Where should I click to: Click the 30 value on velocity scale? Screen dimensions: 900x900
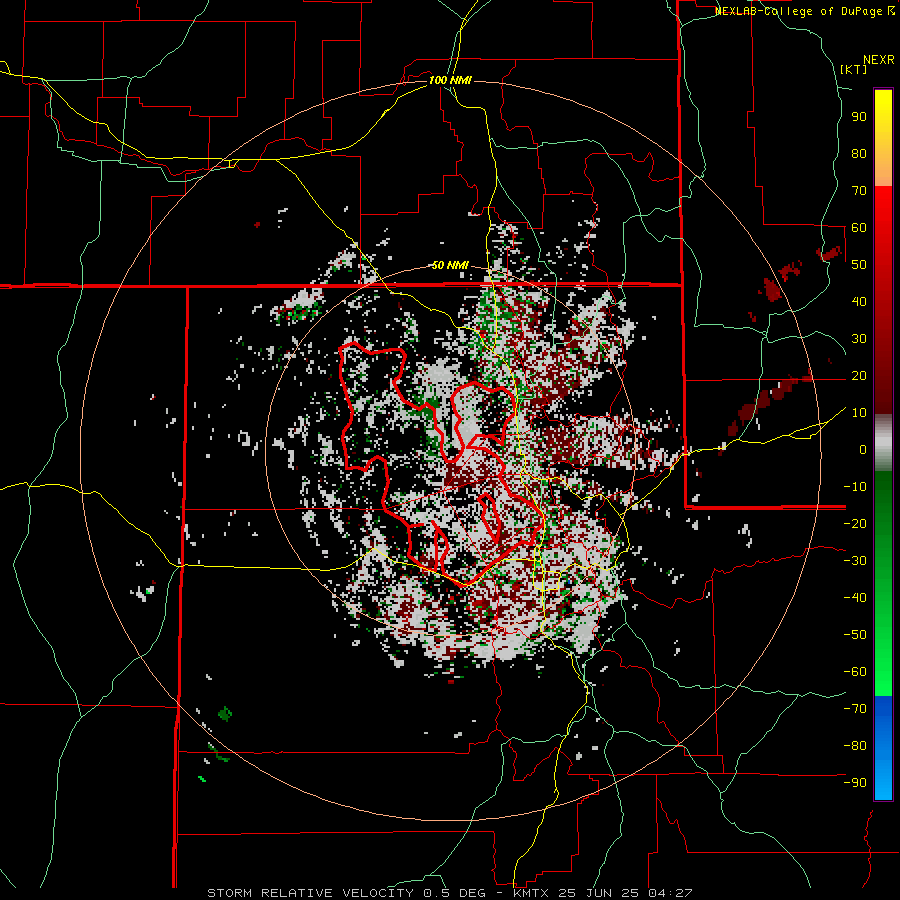859,339
